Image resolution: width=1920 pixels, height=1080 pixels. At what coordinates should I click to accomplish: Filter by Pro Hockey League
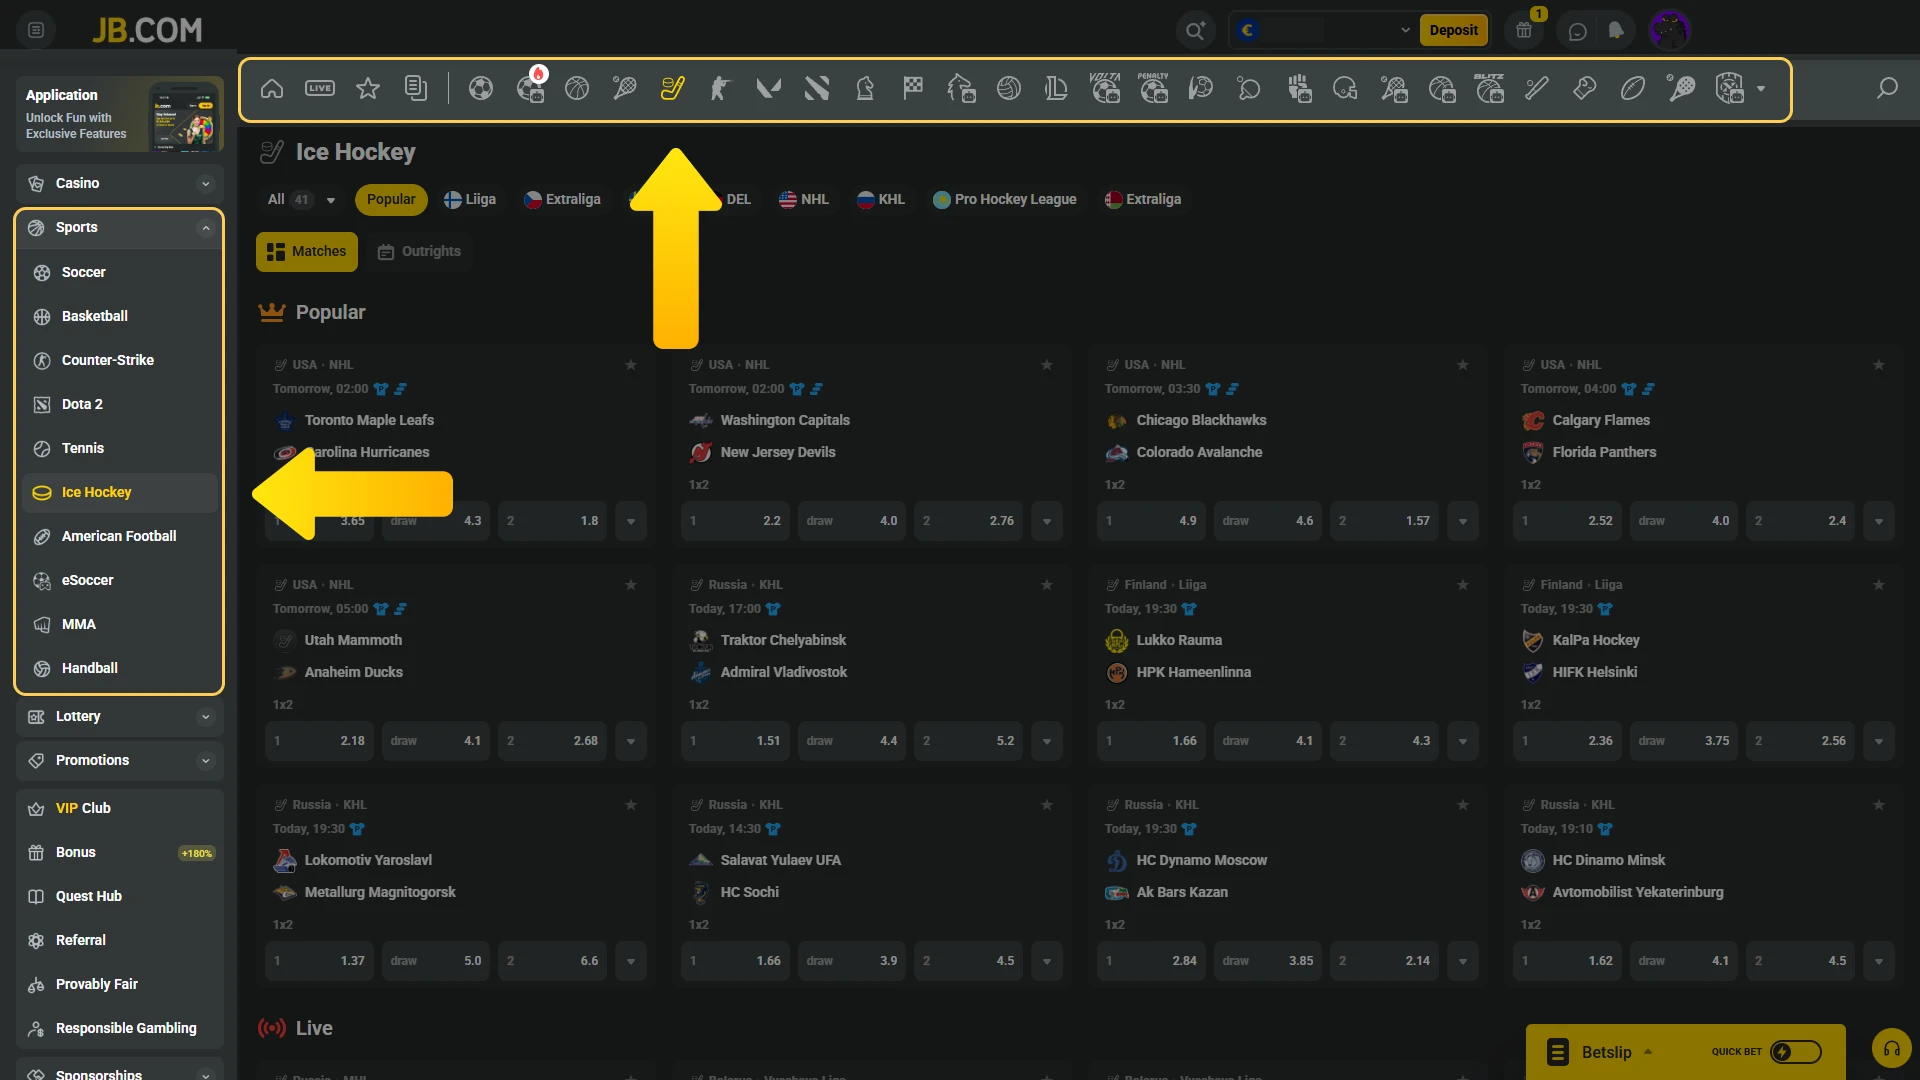pos(1005,200)
